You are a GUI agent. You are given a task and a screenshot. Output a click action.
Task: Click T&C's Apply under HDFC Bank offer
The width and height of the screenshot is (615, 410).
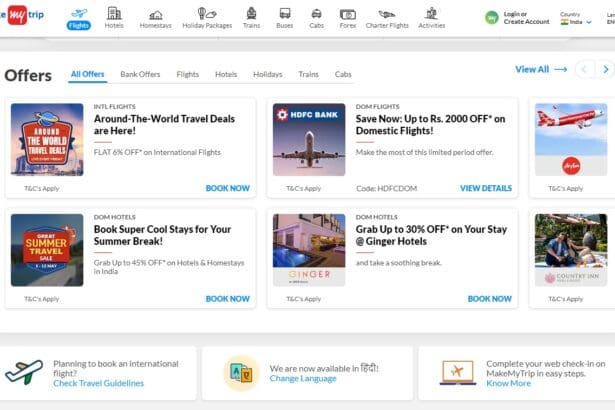pyautogui.click(x=304, y=189)
